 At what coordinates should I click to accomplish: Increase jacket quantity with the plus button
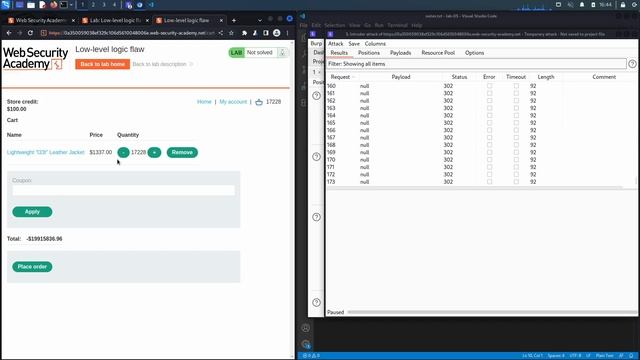coord(154,152)
